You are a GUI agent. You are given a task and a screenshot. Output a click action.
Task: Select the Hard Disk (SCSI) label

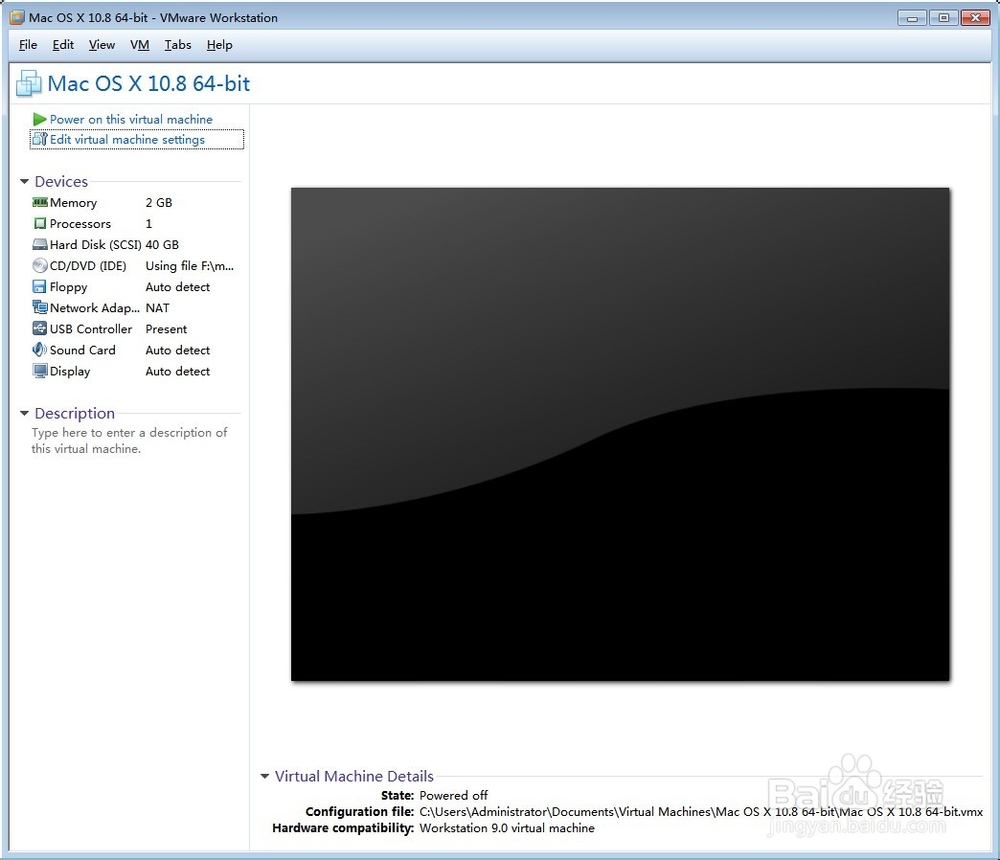pyautogui.click(x=96, y=245)
